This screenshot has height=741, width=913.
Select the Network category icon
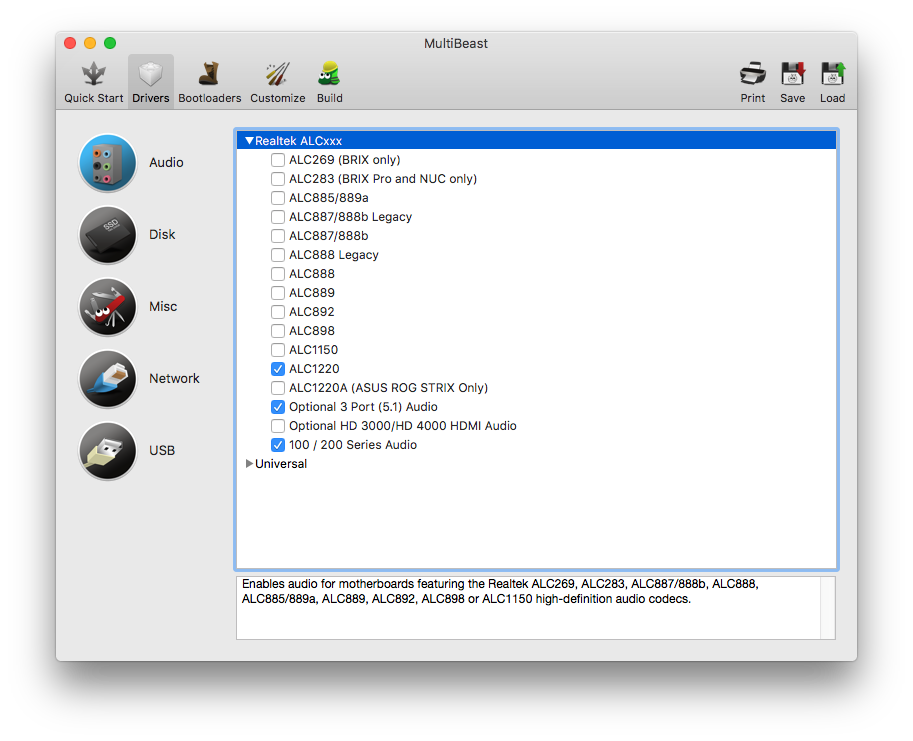click(x=108, y=379)
